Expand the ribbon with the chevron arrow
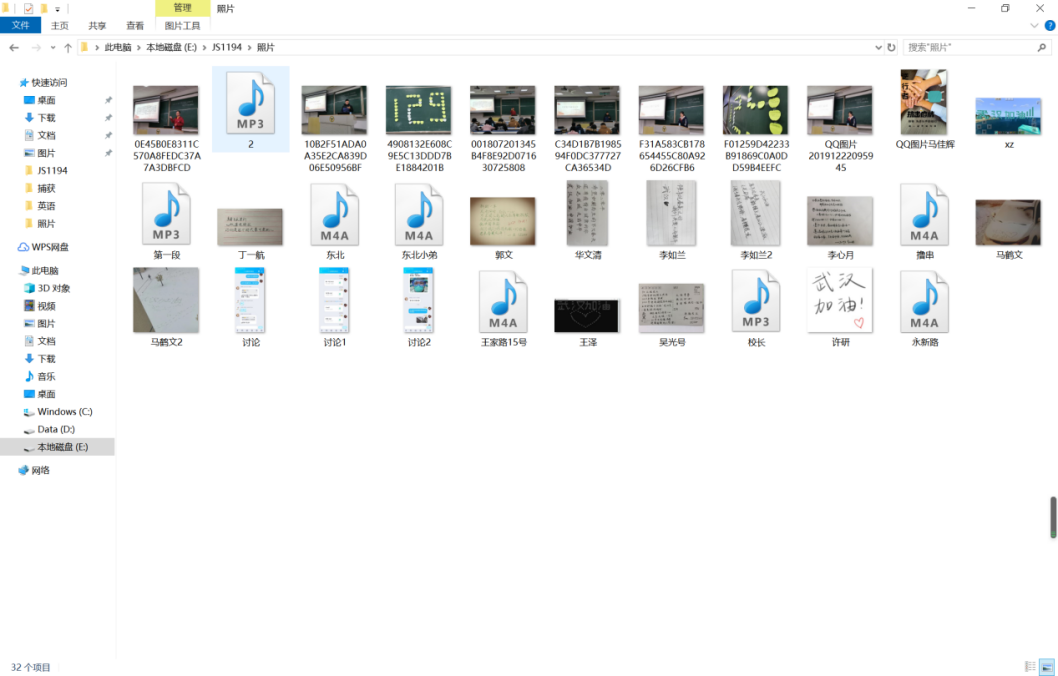 1035,26
